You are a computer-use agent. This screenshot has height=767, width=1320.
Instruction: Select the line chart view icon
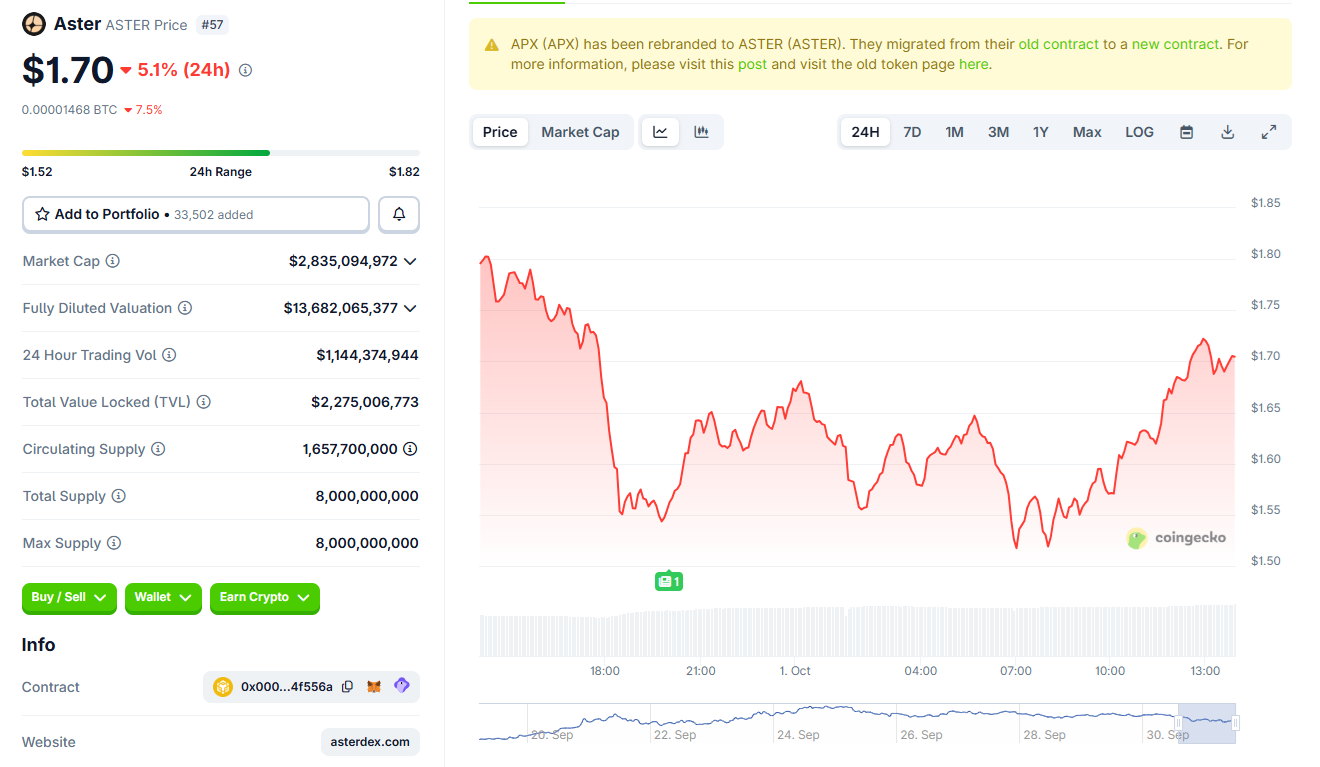[x=661, y=132]
